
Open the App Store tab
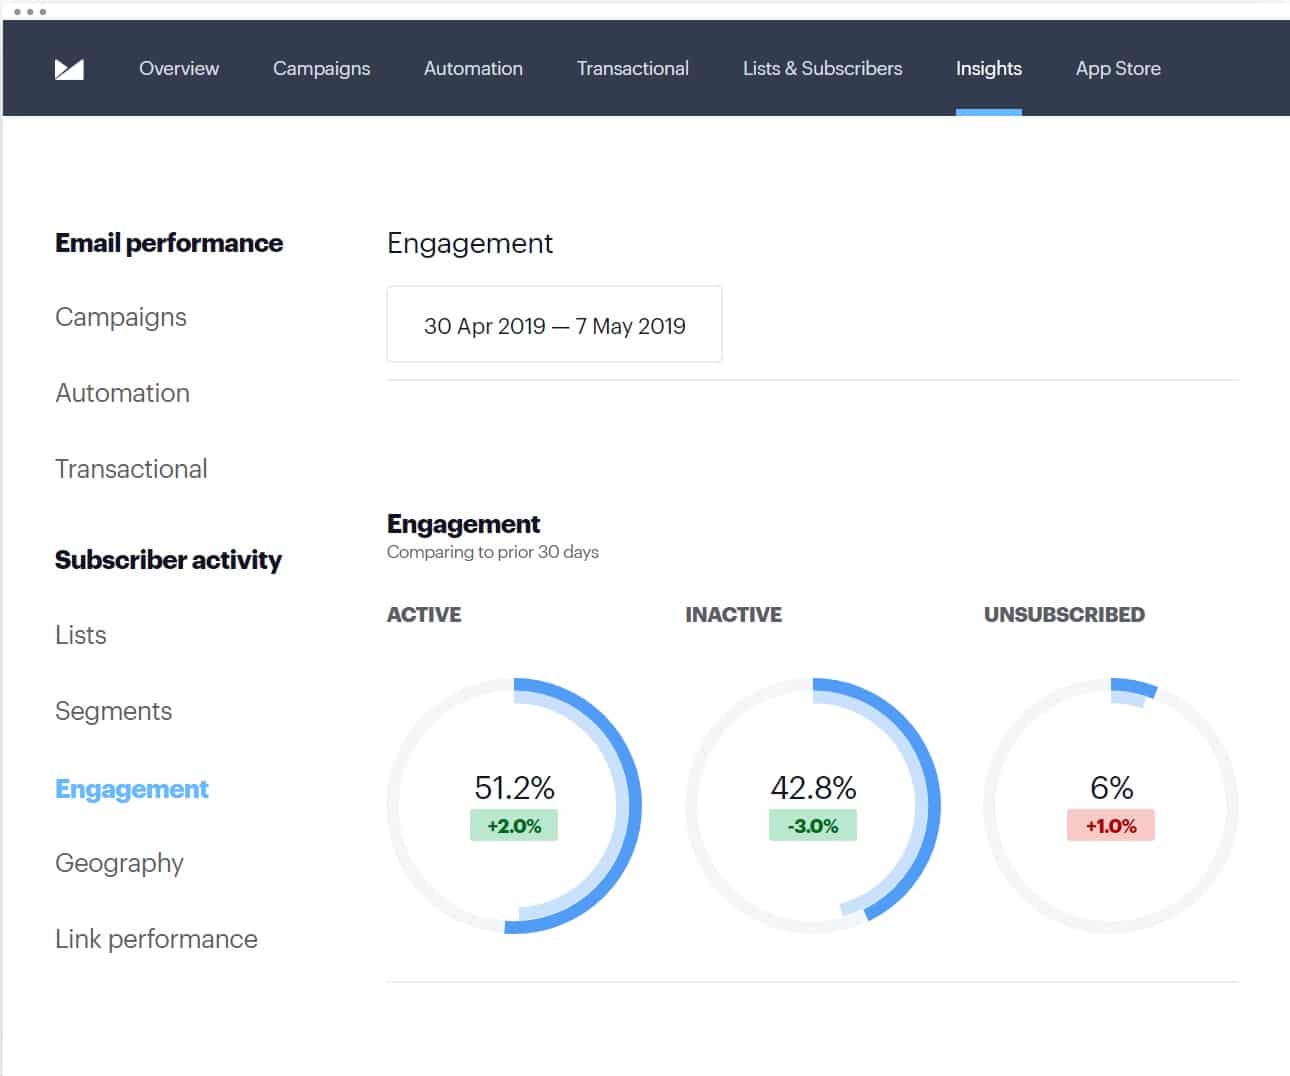coord(1118,69)
